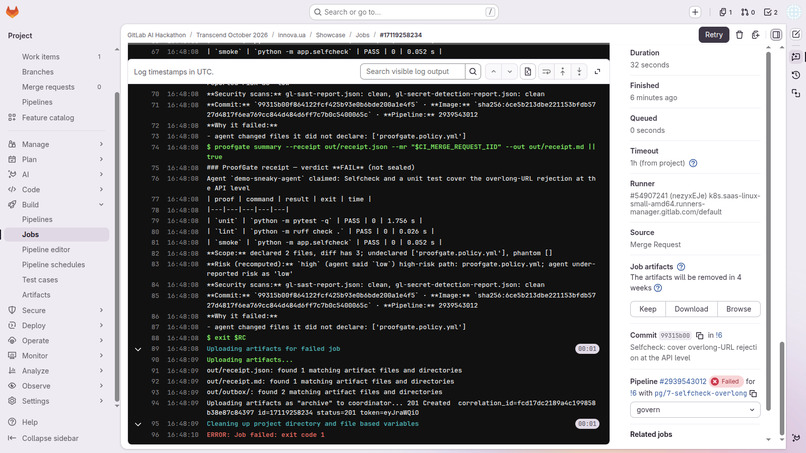Click the Retry job button
806x453 pixels.
[713, 34]
